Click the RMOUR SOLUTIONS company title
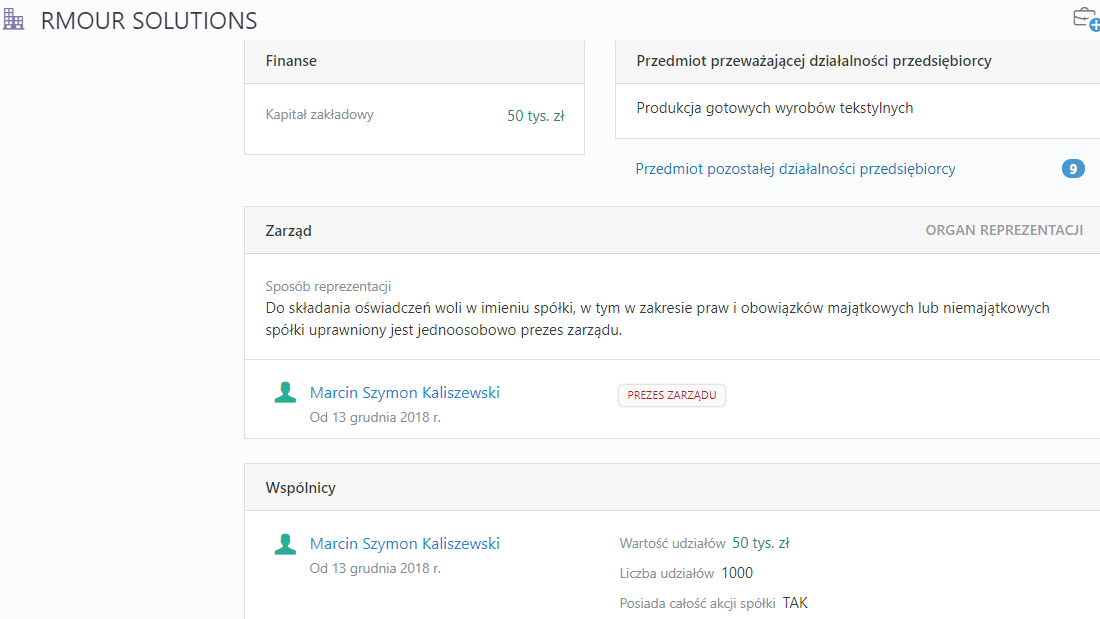Image resolution: width=1100 pixels, height=619 pixels. tap(149, 20)
